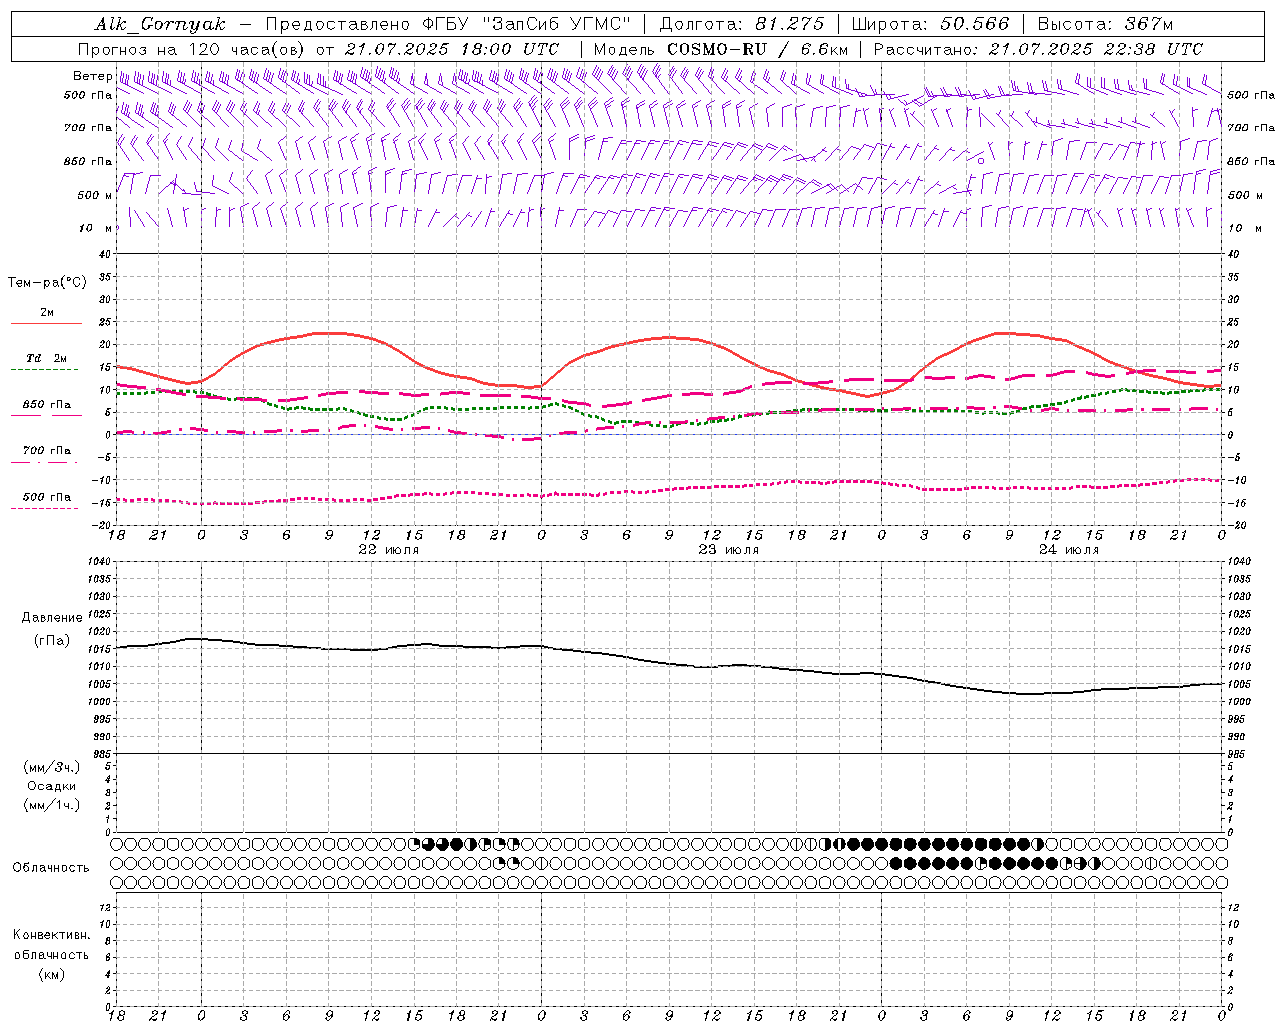Click the dash-dot 700 гПа legend line sample
This screenshot has width=1280, height=1024.
pyautogui.click(x=46, y=462)
